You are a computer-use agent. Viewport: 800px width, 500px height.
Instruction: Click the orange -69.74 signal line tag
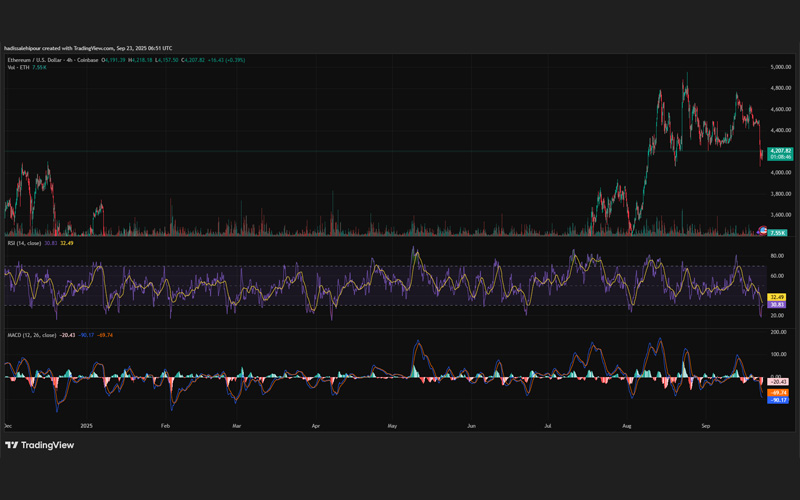pos(778,393)
